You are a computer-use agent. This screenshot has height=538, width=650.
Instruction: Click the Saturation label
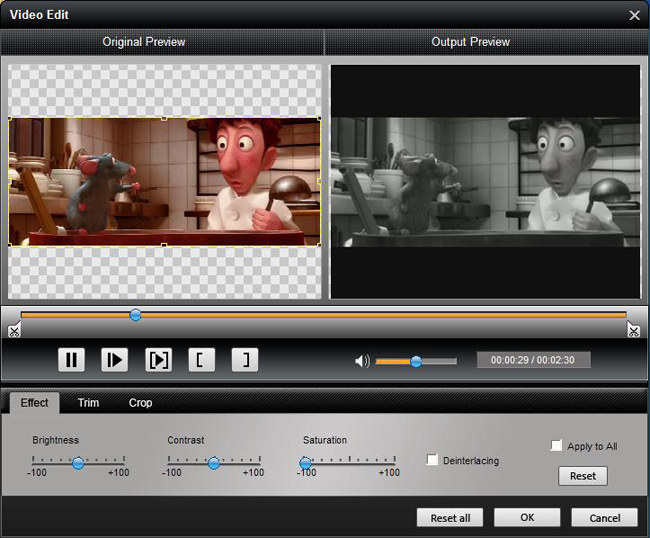tap(325, 440)
